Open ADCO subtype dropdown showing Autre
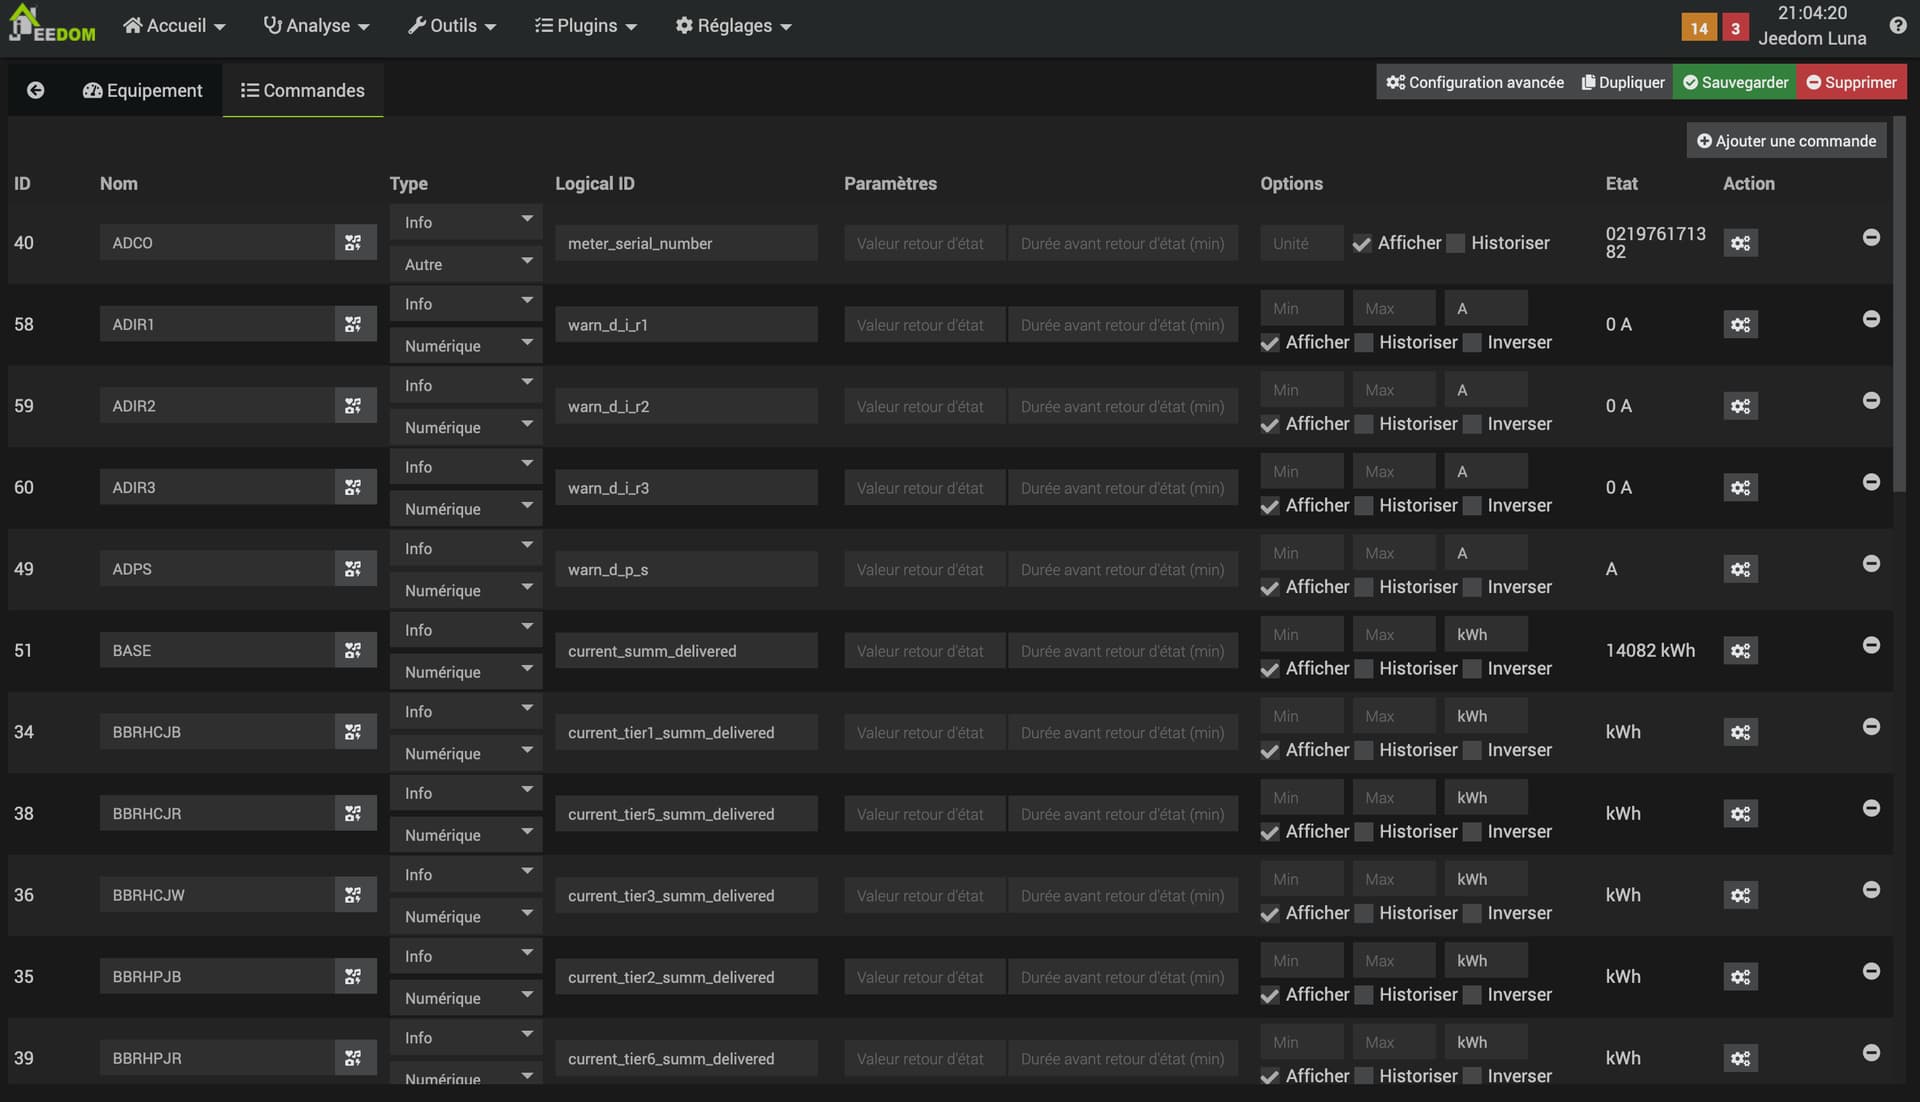The width and height of the screenshot is (1920, 1102). pos(465,264)
